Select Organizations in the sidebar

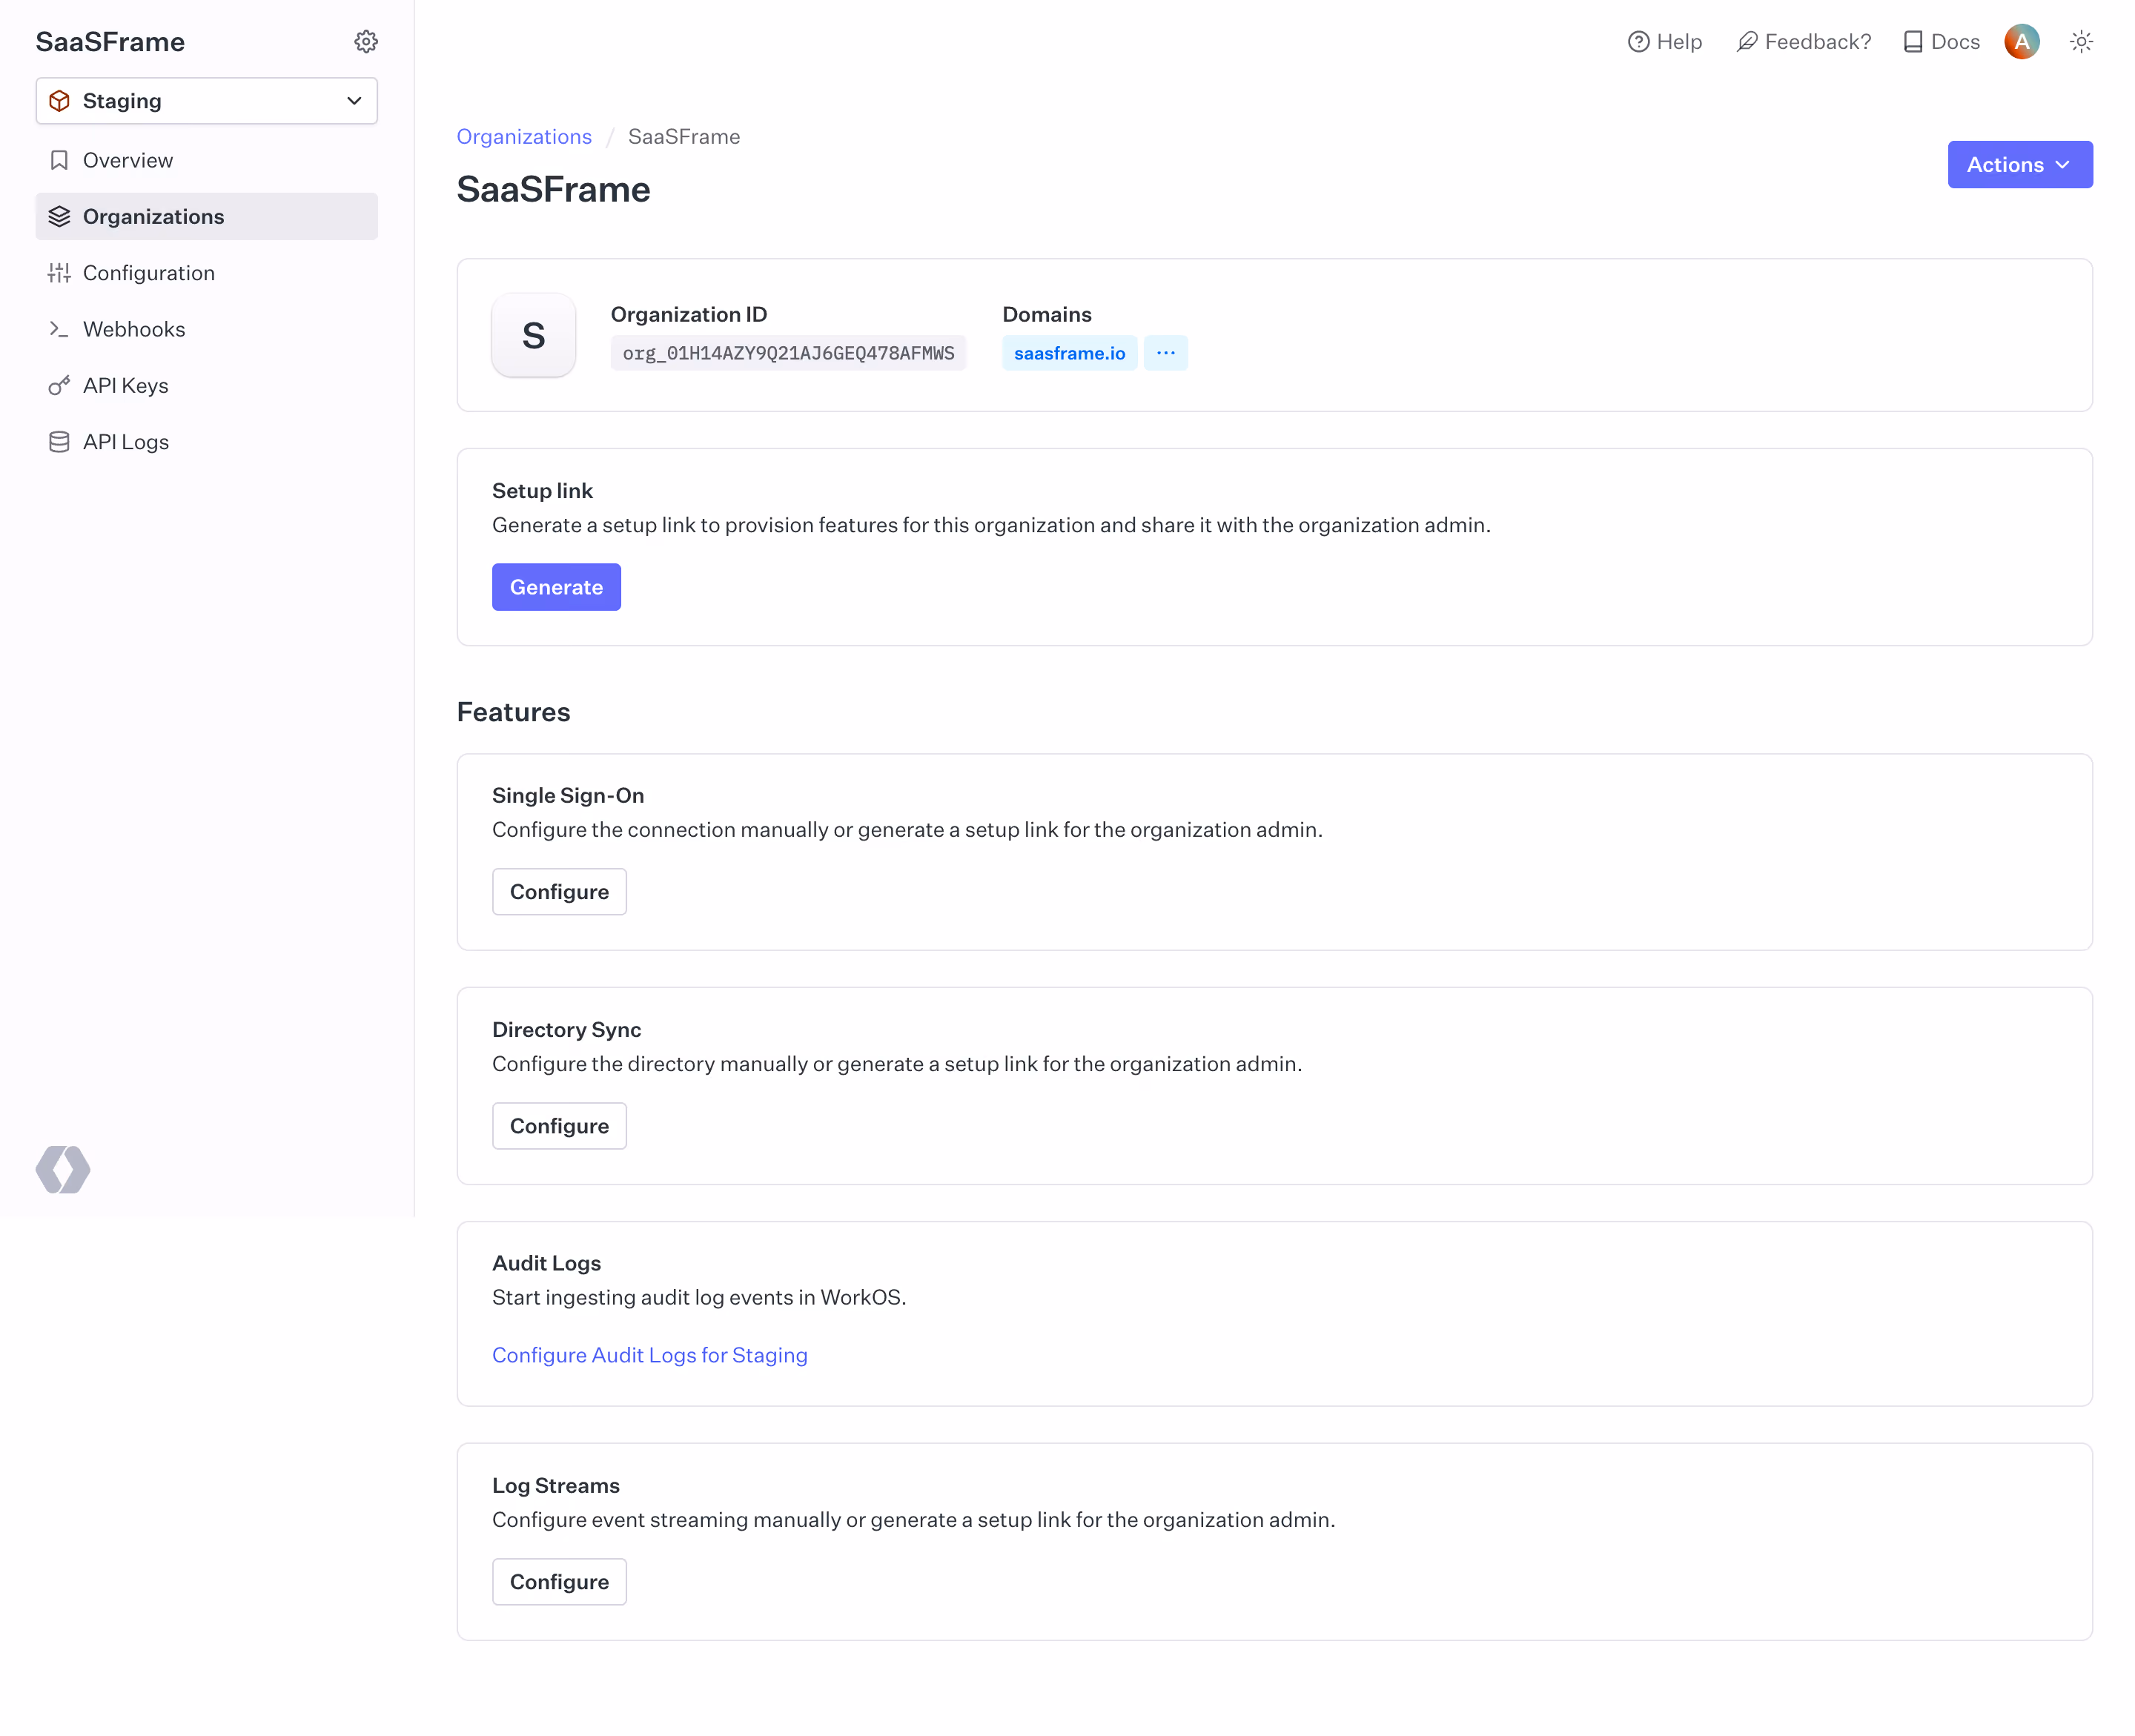207,216
